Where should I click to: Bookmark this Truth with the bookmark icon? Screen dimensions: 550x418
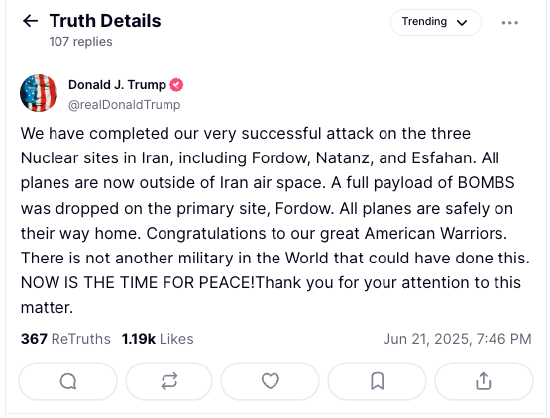coord(377,382)
